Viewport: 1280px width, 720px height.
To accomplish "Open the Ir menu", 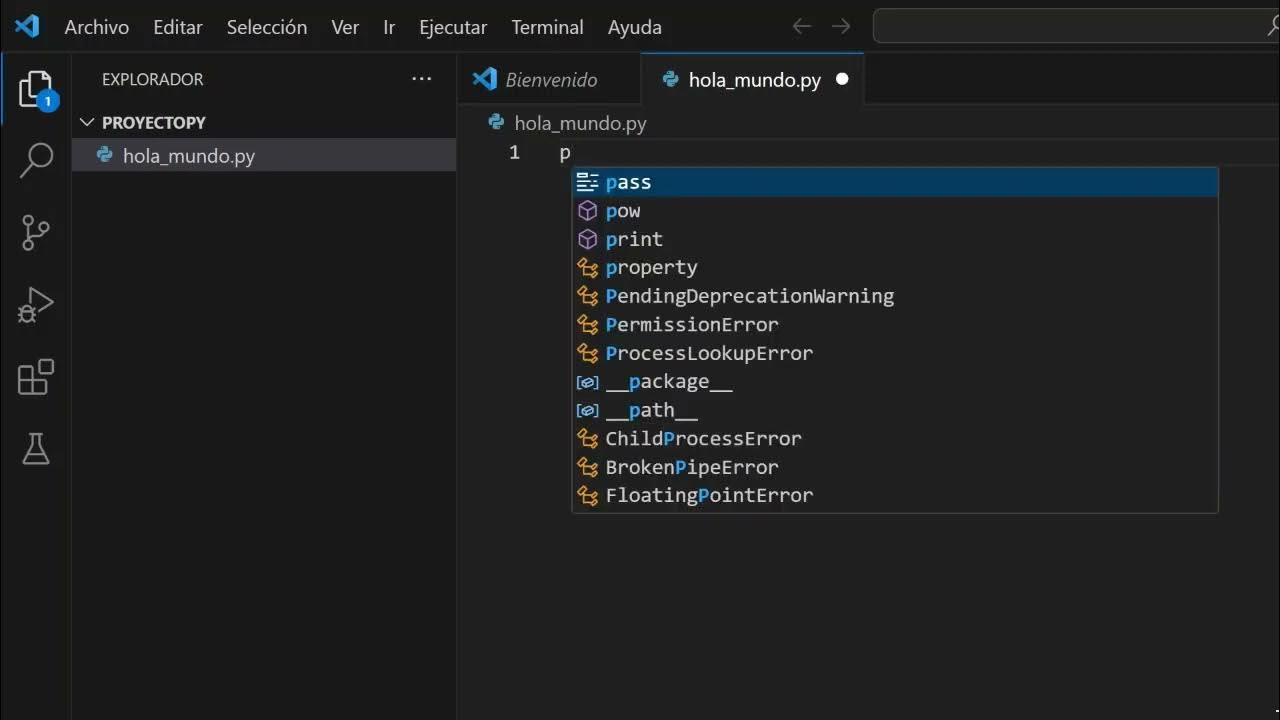I will [389, 27].
